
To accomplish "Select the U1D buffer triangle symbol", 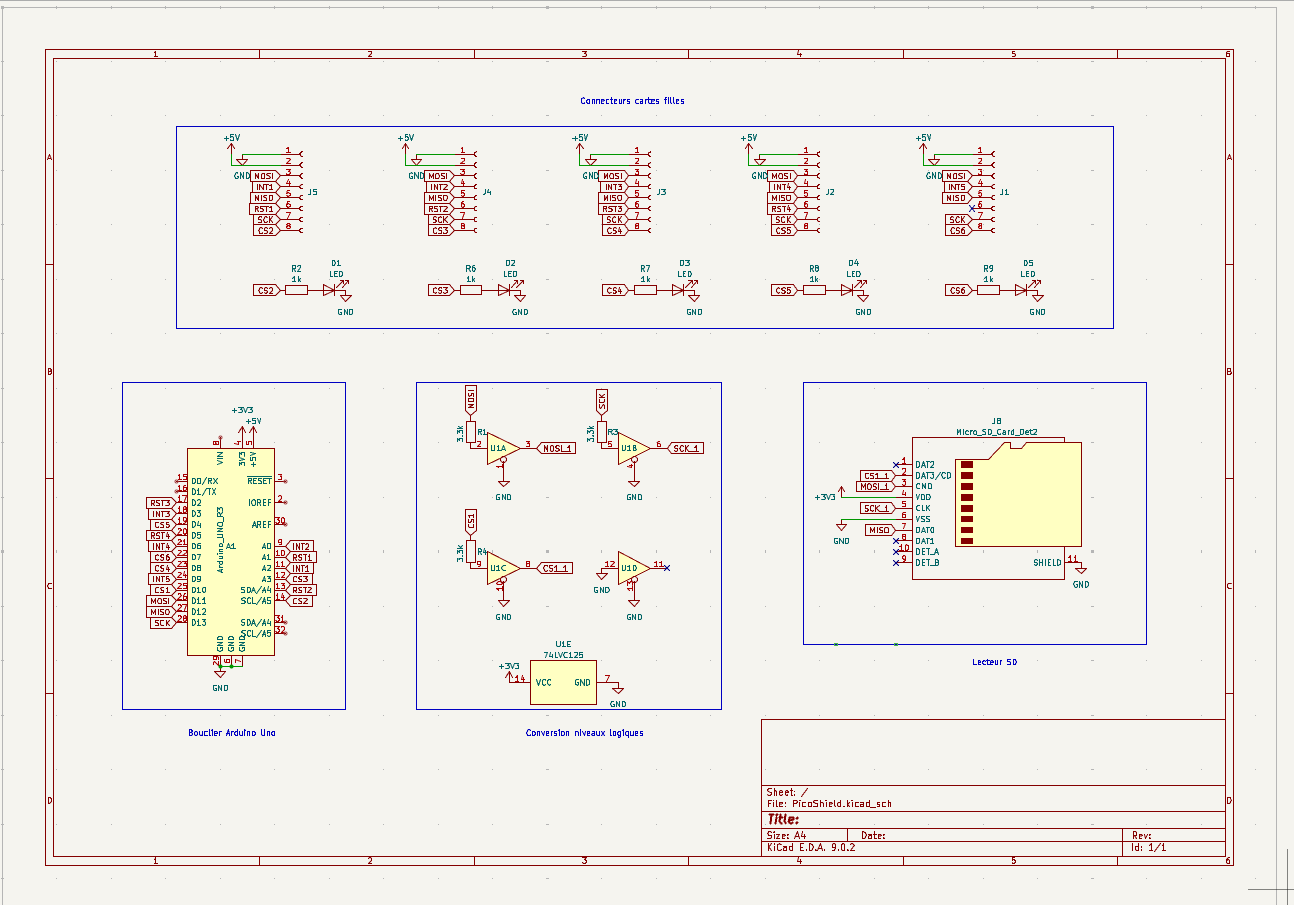I will click(x=632, y=567).
